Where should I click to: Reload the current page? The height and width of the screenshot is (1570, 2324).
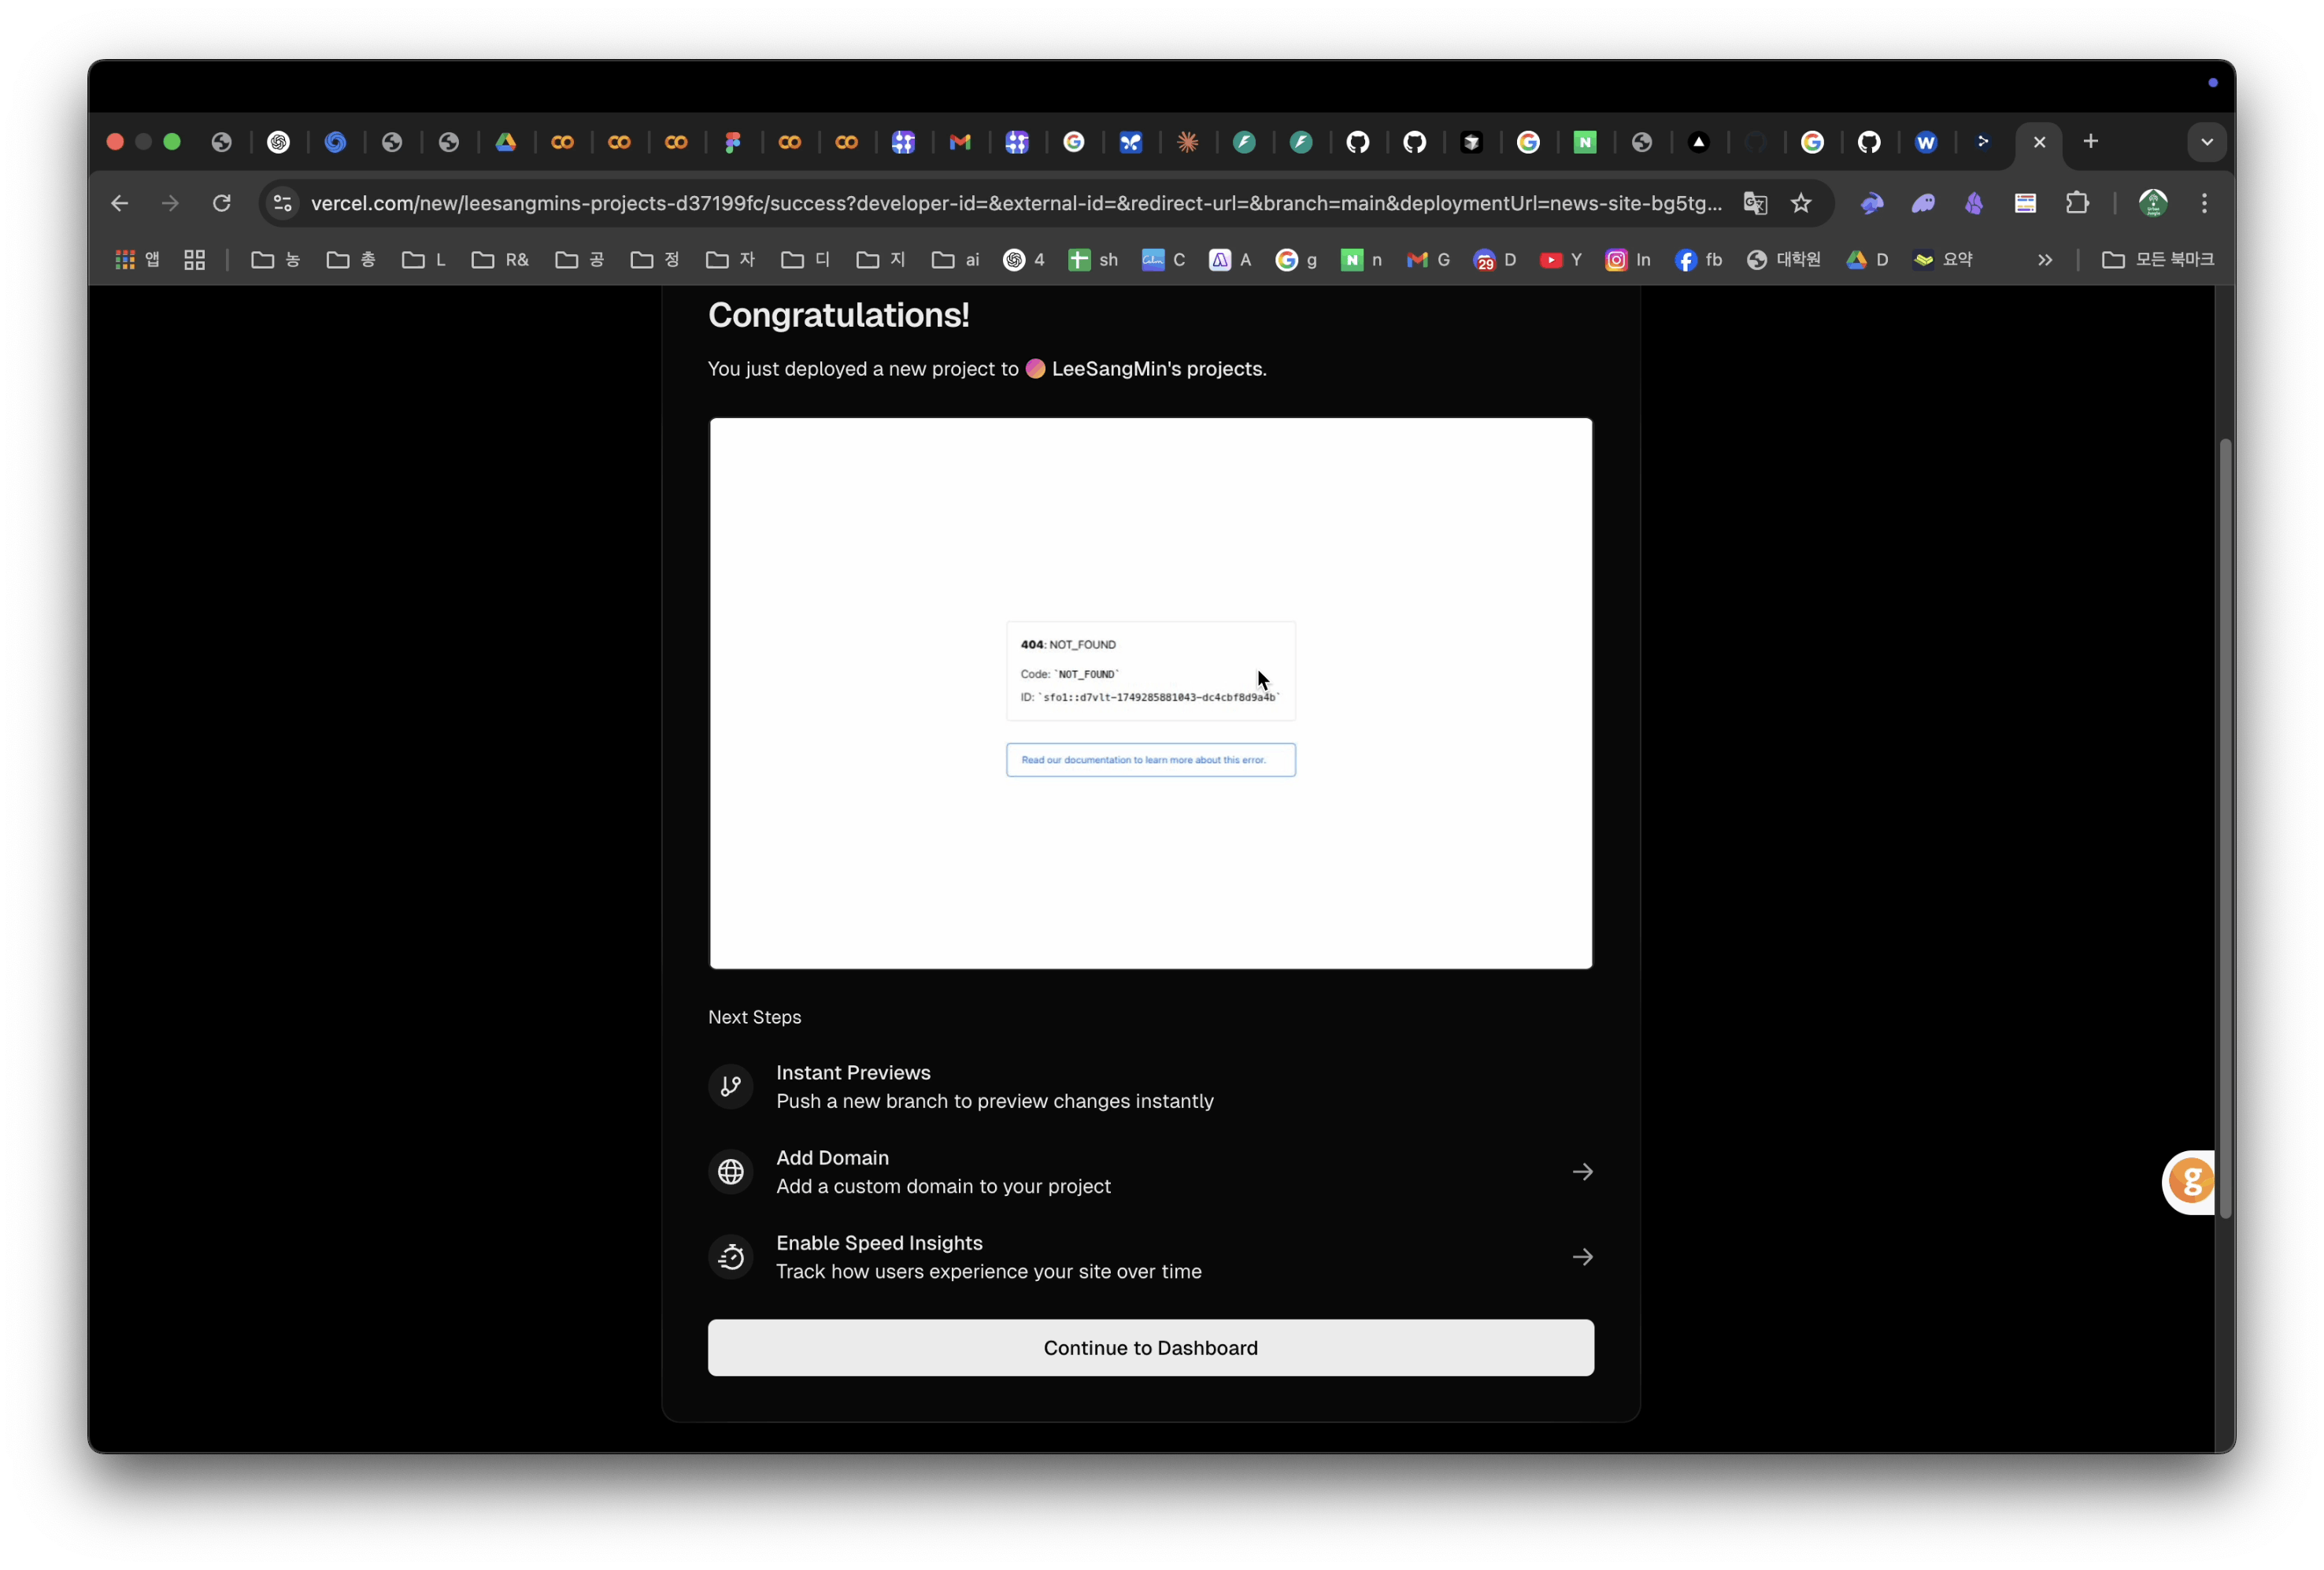[222, 203]
